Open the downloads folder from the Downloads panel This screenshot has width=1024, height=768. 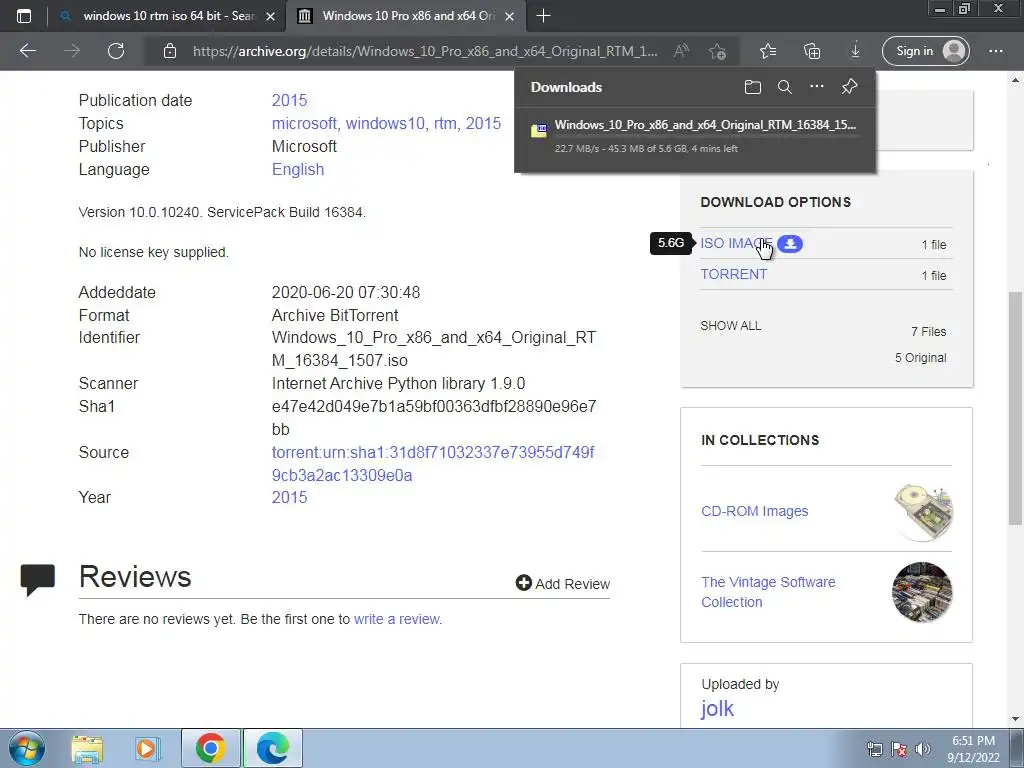click(753, 87)
